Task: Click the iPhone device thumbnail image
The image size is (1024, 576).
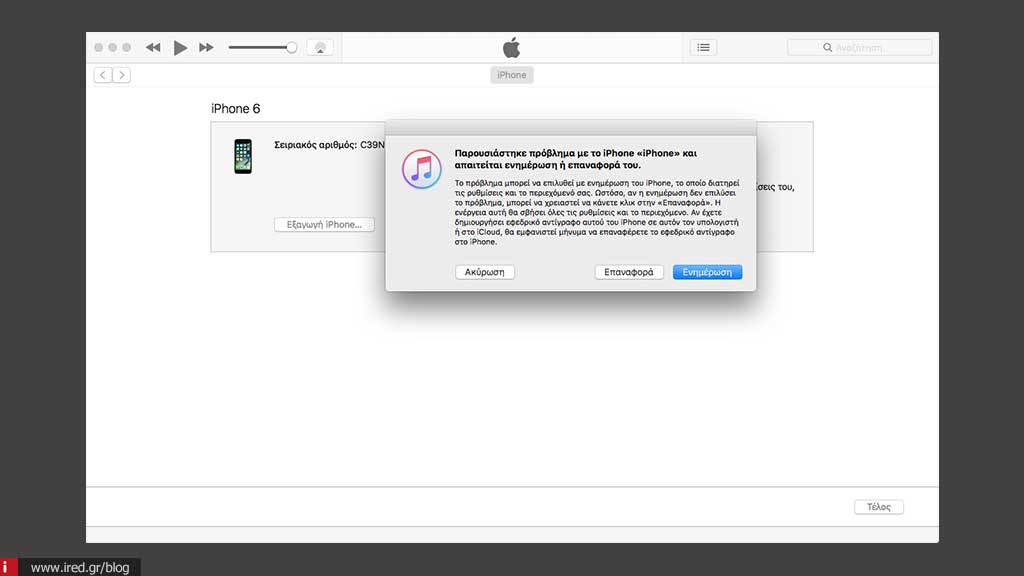Action: click(x=243, y=156)
